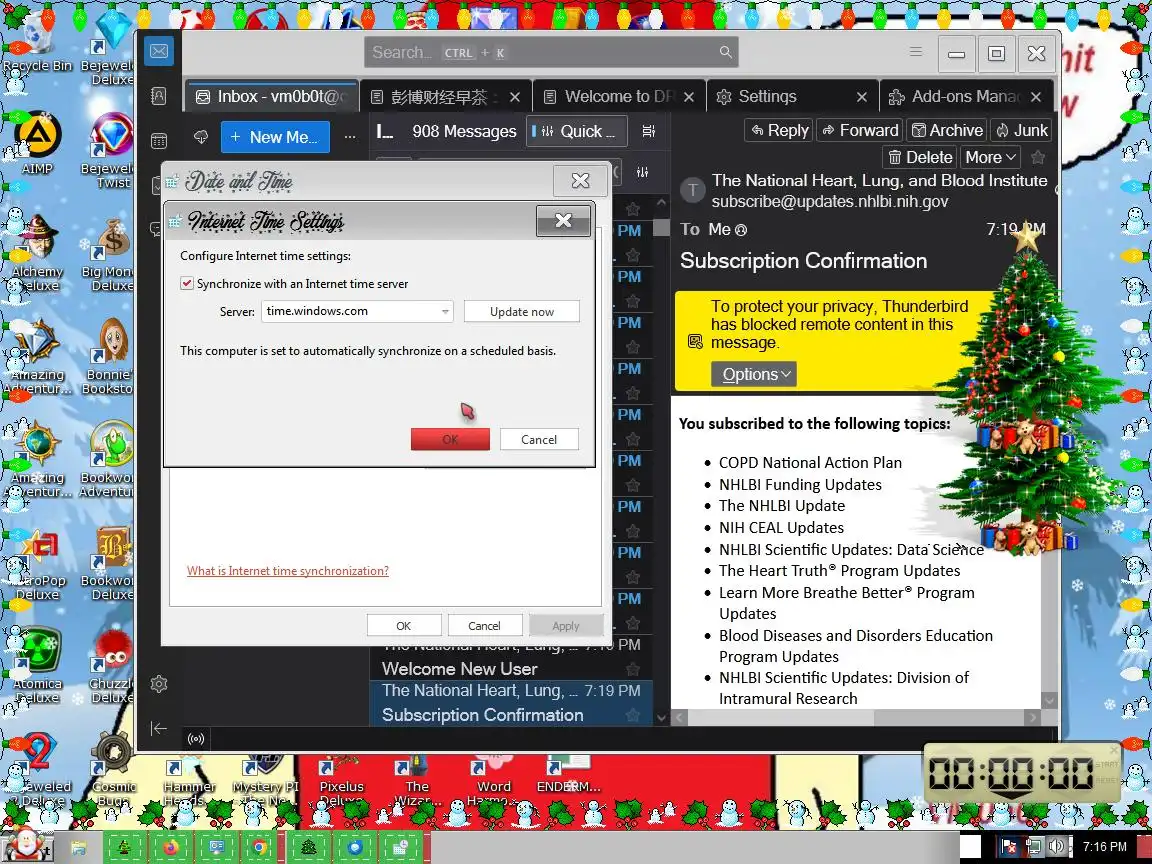Toggle star on Subscription Confirmation list row
The image size is (1152, 864).
point(632,716)
